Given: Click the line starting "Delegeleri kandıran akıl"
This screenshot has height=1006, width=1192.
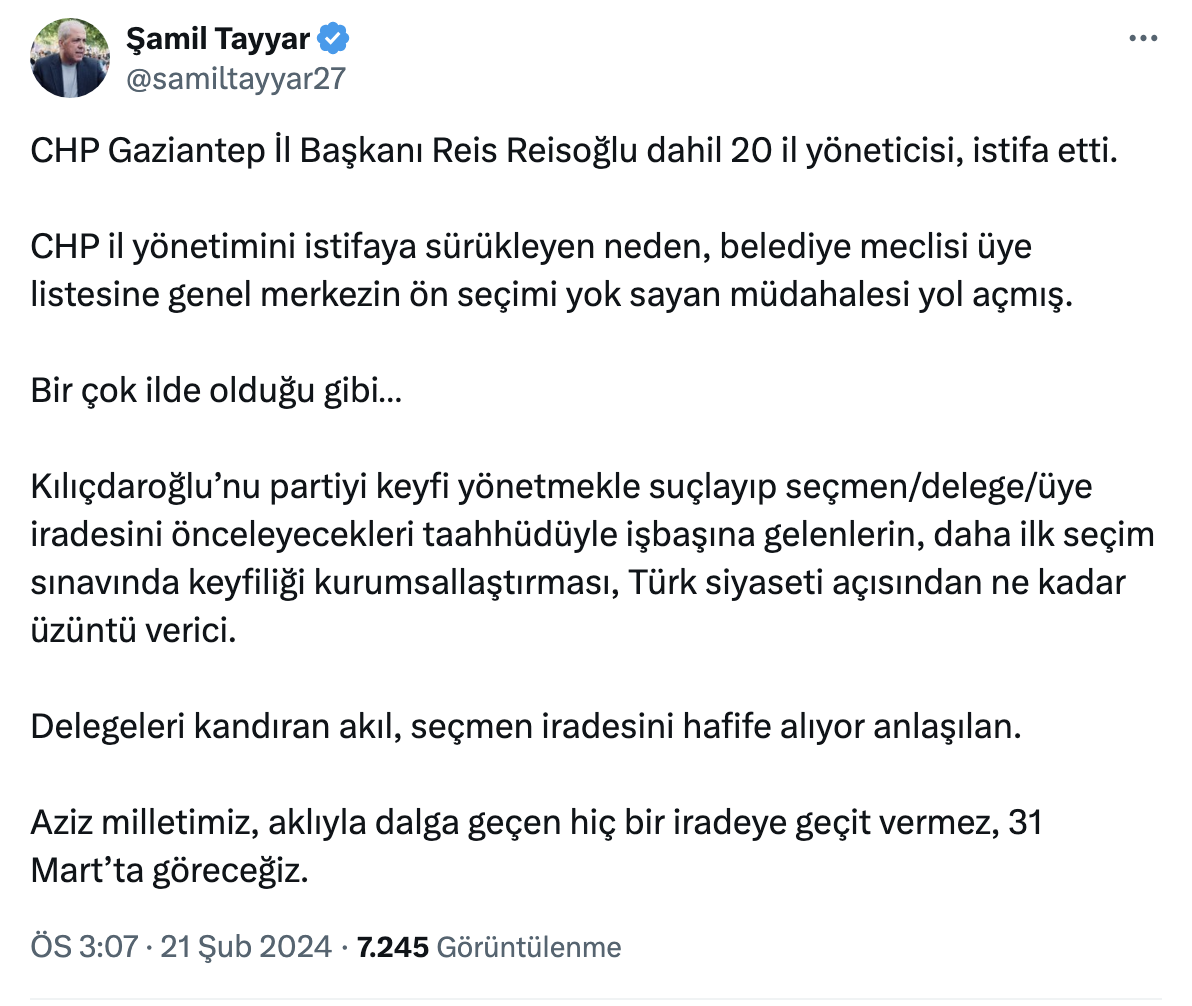Looking at the screenshot, I should click(x=525, y=725).
